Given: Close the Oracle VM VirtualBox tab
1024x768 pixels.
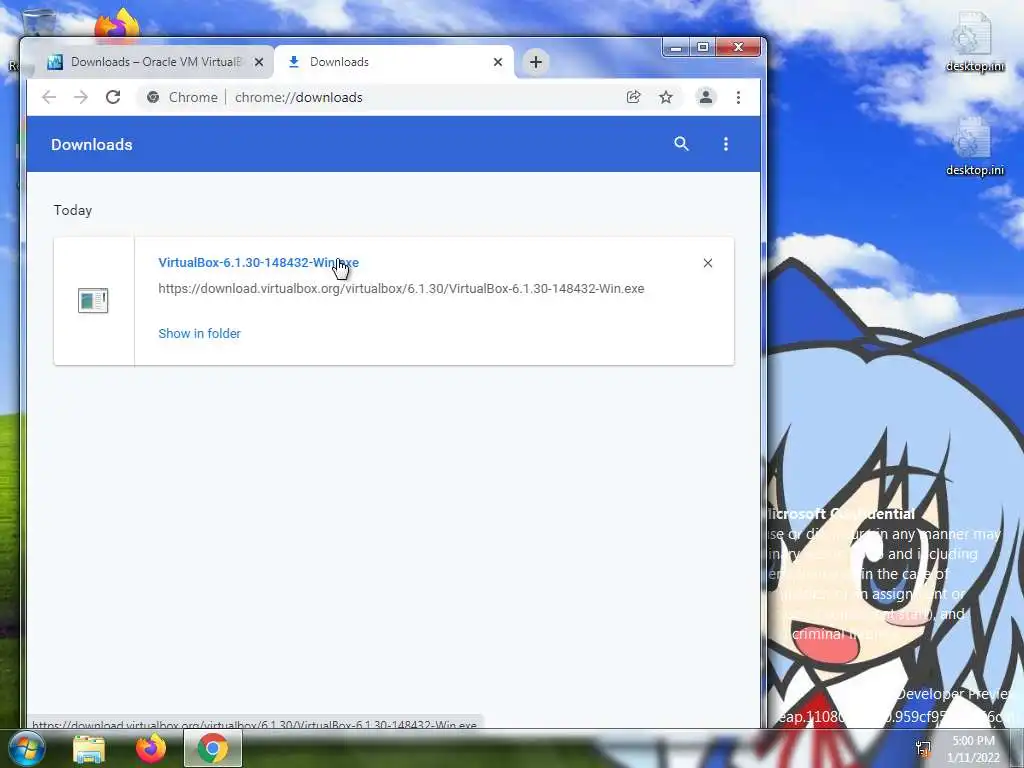Looking at the screenshot, I should coord(259,62).
